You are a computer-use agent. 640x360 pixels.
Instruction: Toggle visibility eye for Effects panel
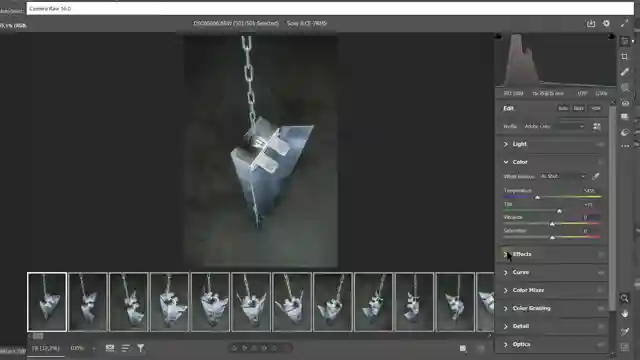point(600,254)
